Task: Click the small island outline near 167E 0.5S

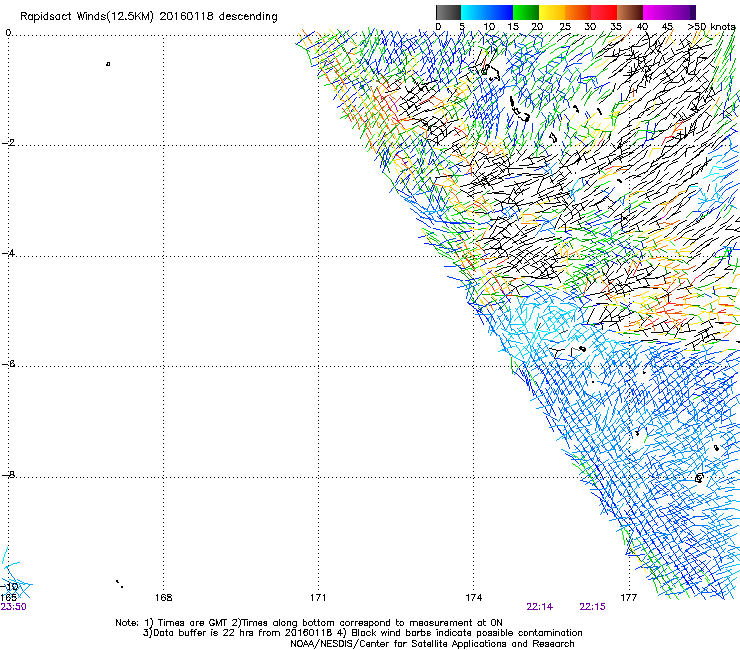Action: 108,64
